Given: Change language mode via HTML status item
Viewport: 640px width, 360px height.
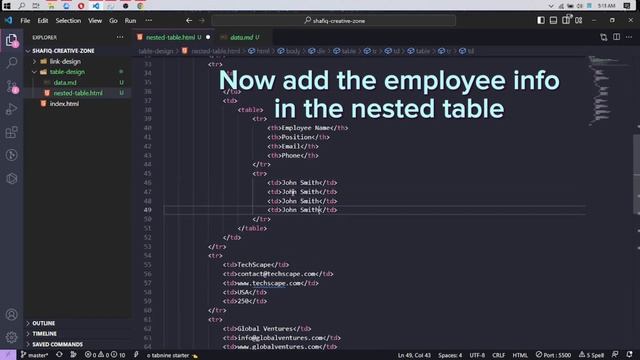Looking at the screenshot, I should pyautogui.click(x=520, y=355).
